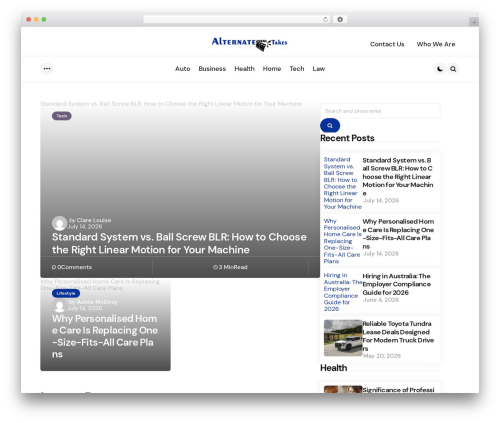Go to Contact Us page
This screenshot has width=500, height=423.
tap(387, 44)
